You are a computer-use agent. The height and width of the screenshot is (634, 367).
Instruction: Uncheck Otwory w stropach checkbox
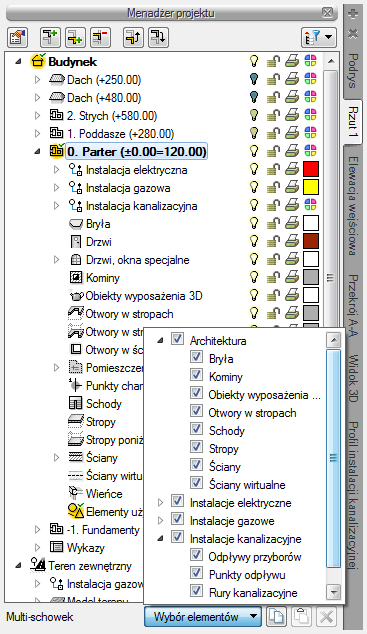coord(196,411)
